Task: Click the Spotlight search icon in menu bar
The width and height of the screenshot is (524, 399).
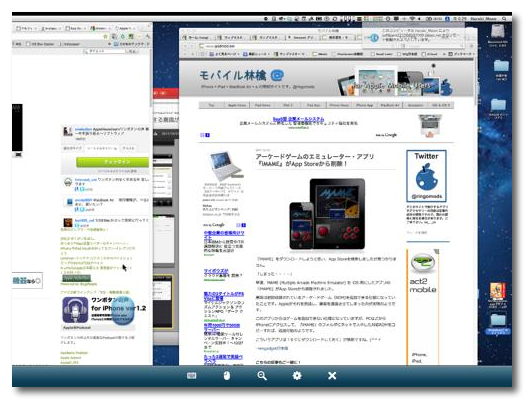Action: [x=504, y=19]
